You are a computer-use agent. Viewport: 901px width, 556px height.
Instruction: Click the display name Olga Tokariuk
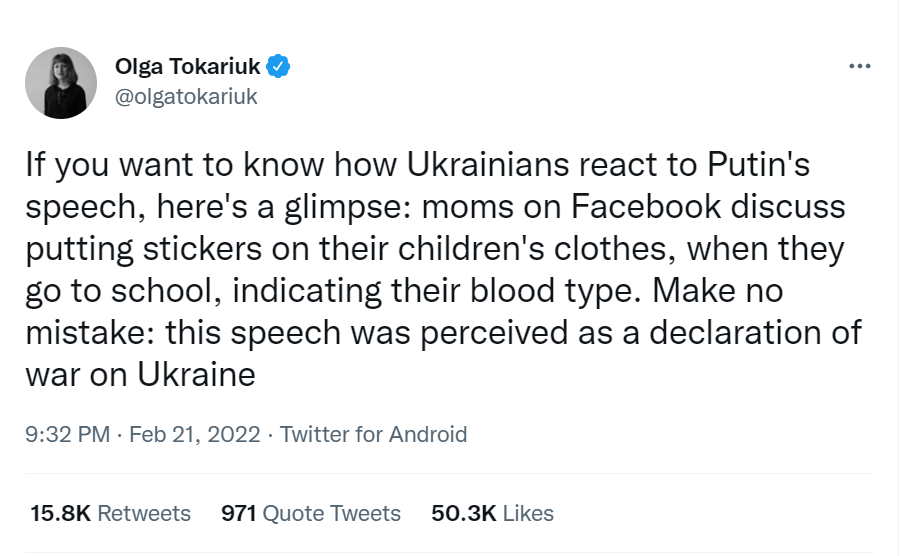pyautogui.click(x=188, y=67)
